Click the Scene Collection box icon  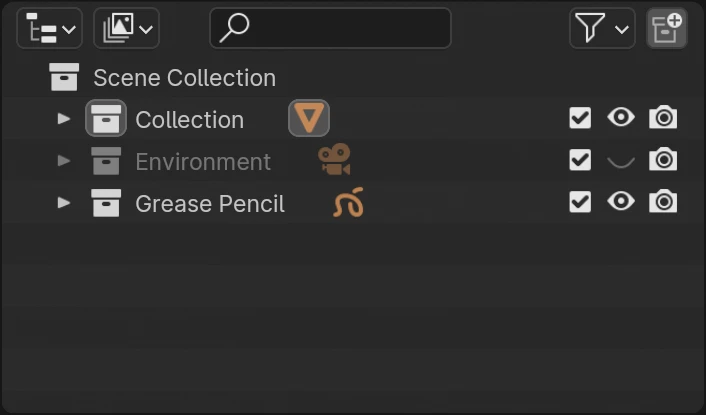pyautogui.click(x=64, y=77)
